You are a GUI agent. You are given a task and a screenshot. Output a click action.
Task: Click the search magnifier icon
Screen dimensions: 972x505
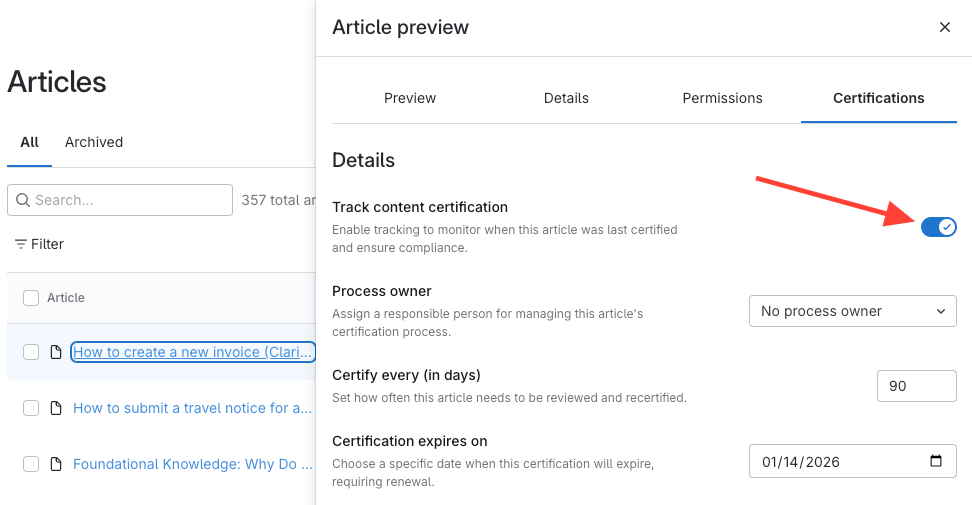[x=23, y=200]
